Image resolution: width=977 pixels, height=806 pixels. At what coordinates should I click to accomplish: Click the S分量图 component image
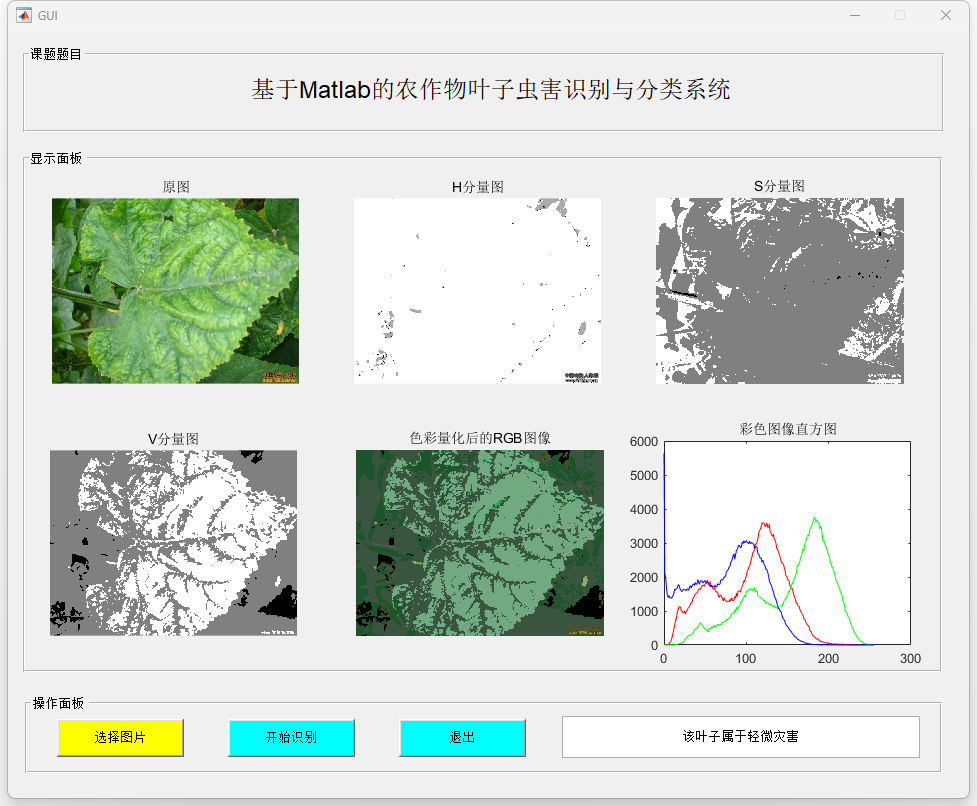coord(779,290)
